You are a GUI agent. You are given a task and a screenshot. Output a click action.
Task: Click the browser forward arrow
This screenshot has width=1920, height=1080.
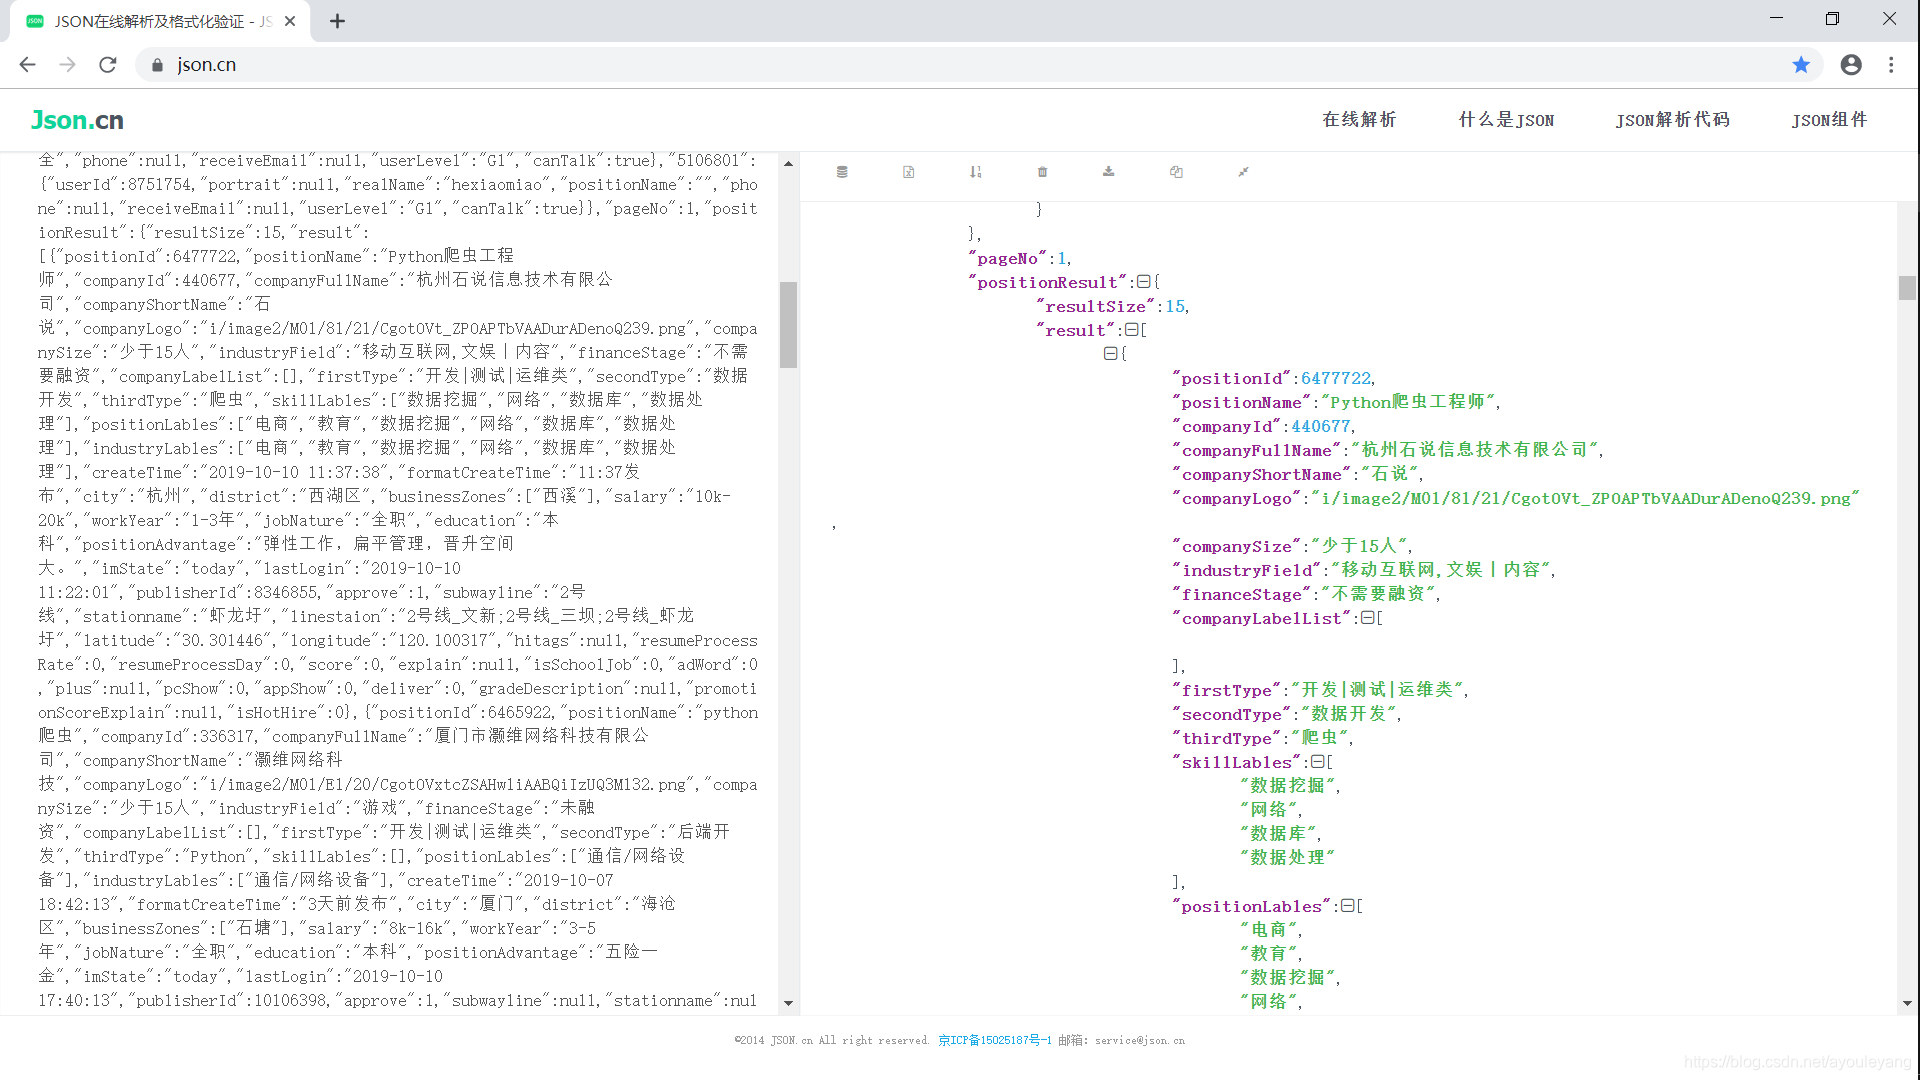coord(67,65)
